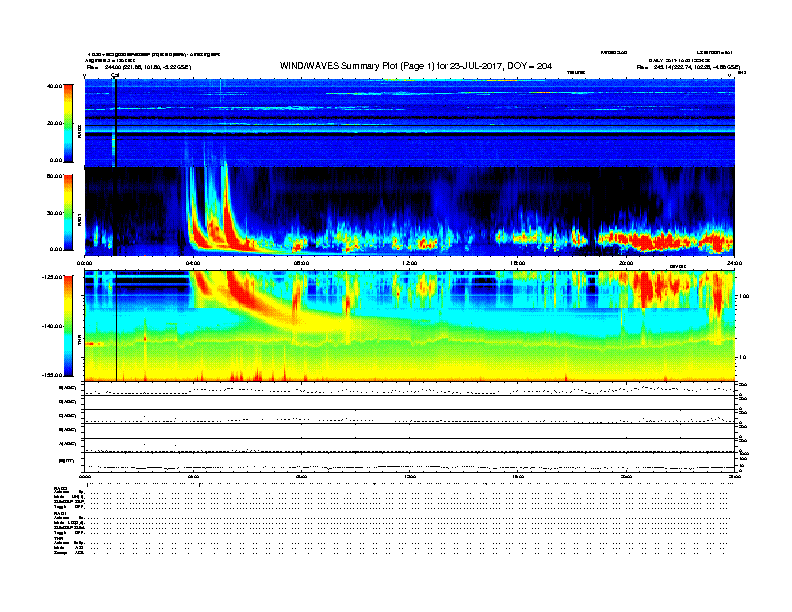Click the 04:00 label under the RAD1 spectrogram

coord(193,263)
